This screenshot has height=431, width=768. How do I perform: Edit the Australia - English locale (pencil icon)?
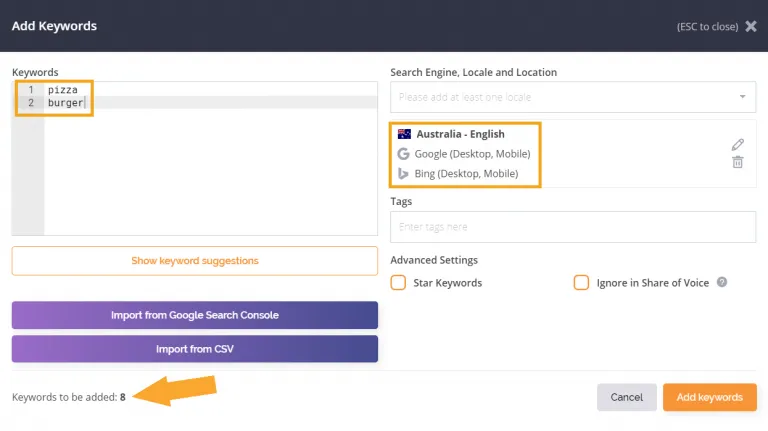(738, 144)
